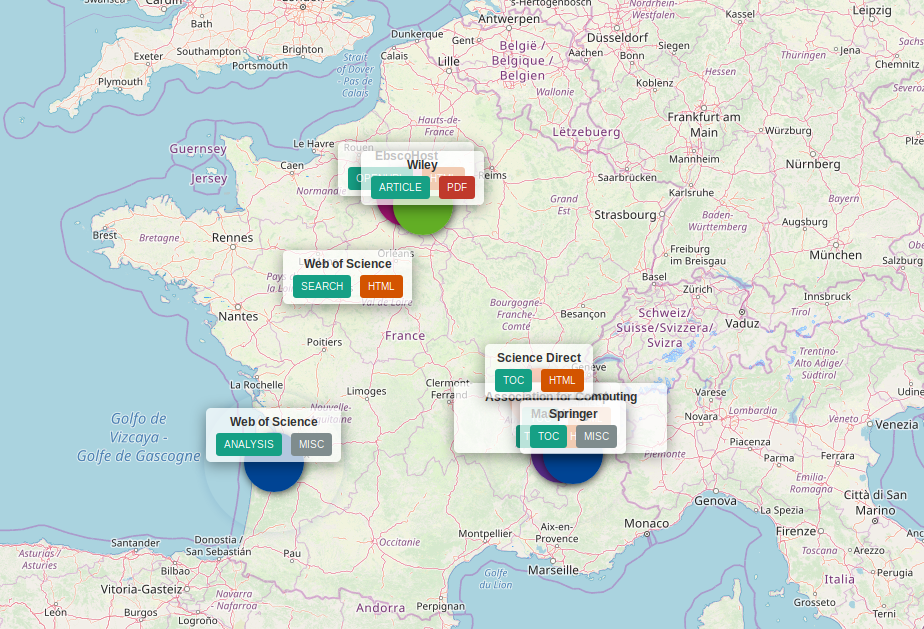This screenshot has height=629, width=924.
Task: Click the Nürnberg city label
Action: tap(813, 164)
